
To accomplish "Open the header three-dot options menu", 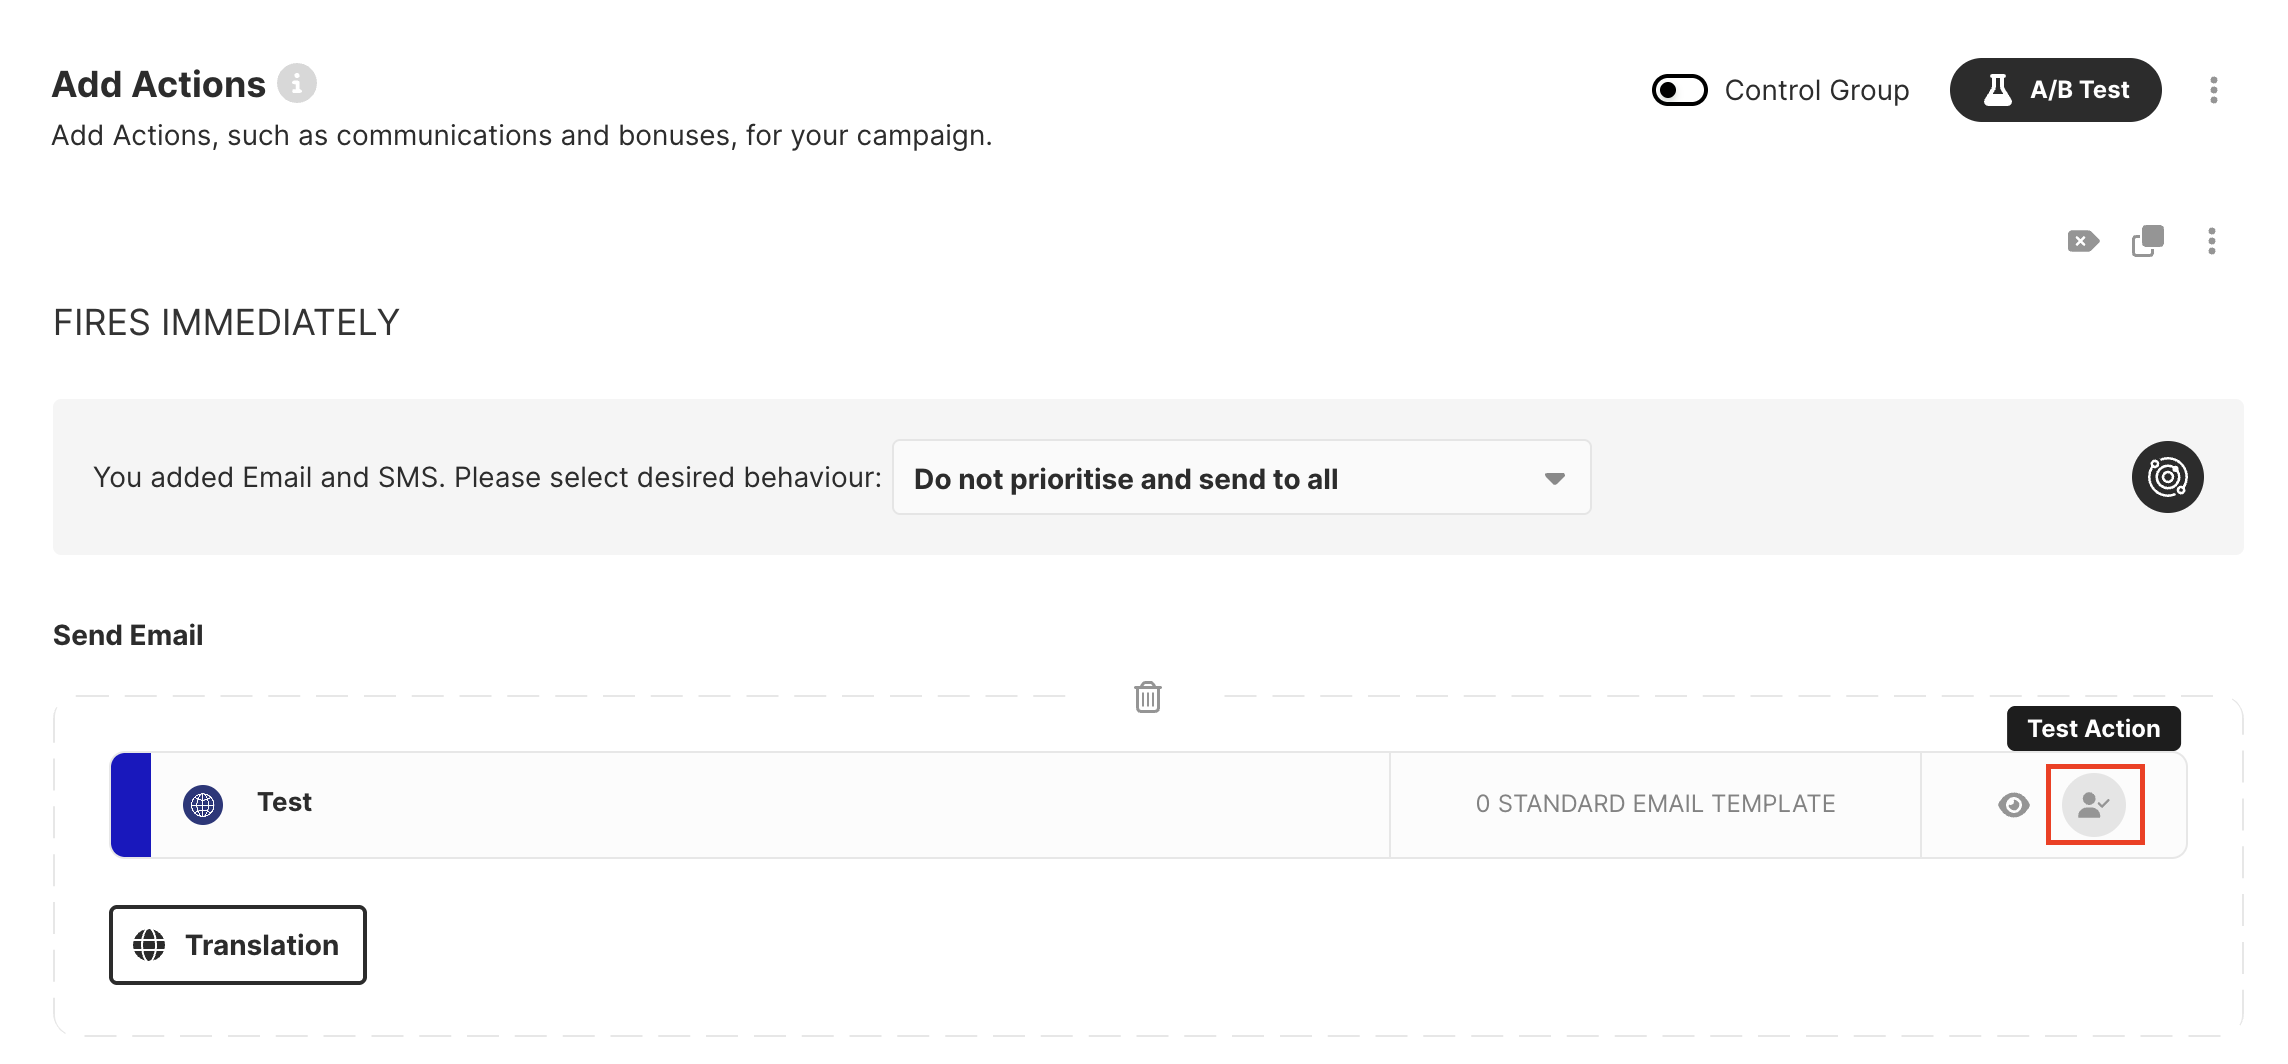I will tap(2214, 90).
